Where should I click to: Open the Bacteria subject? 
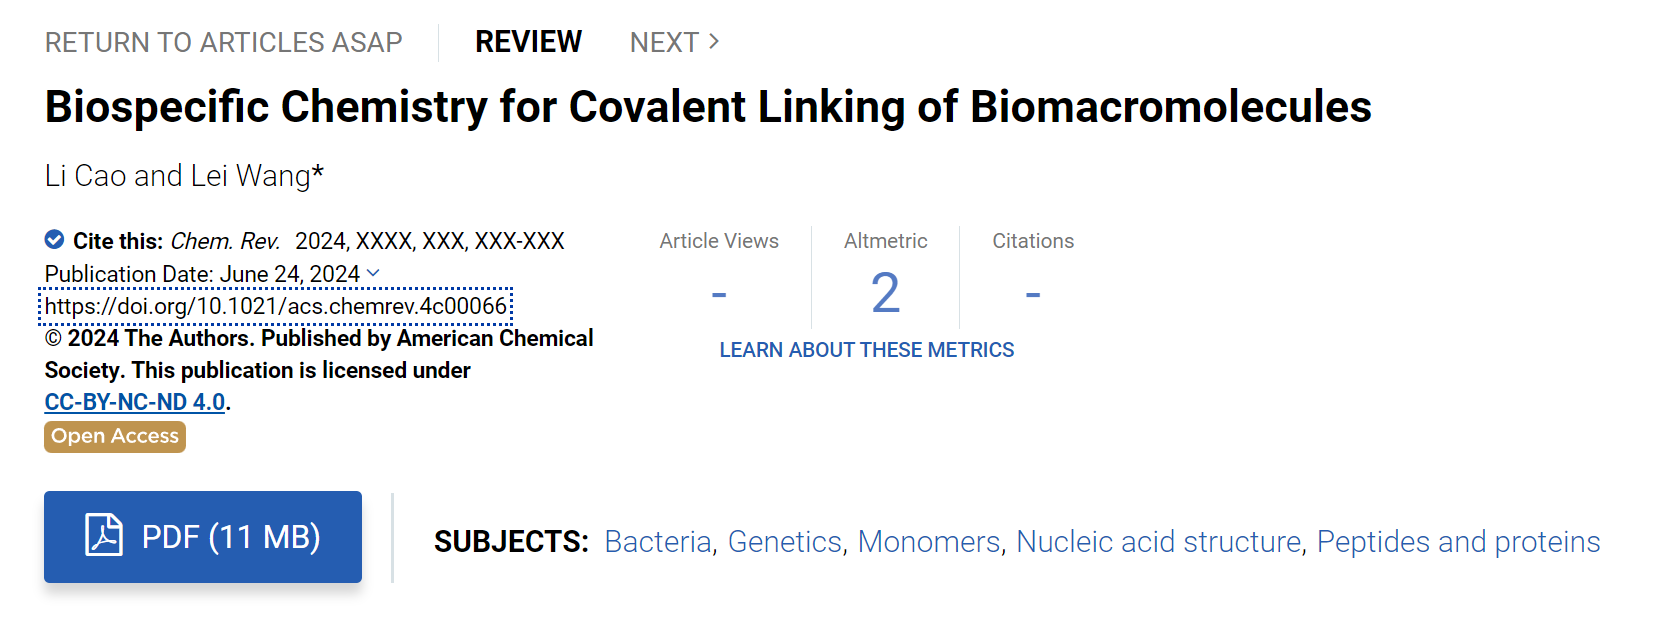click(658, 542)
